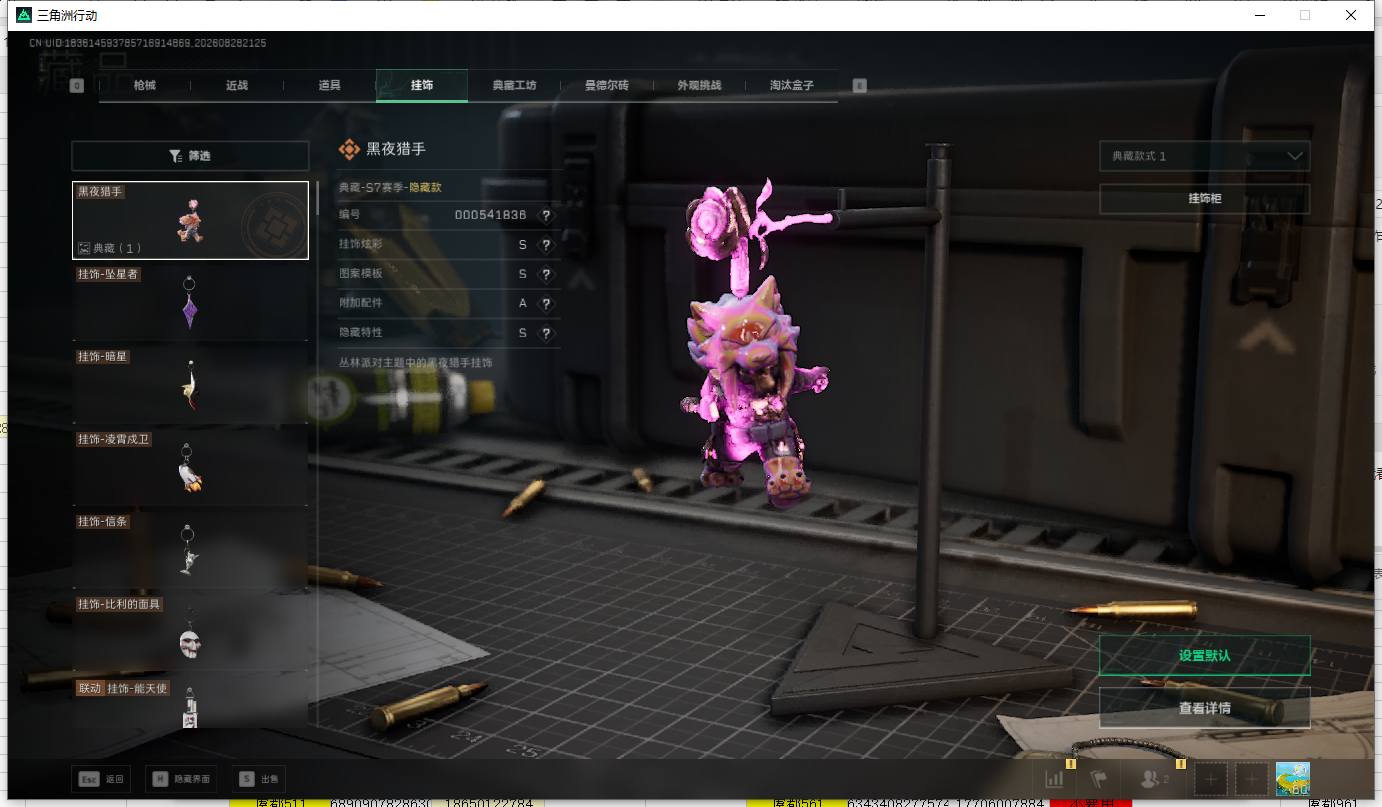Image resolution: width=1382 pixels, height=807 pixels.
Task: Click the second plus squad slot
Action: [x=1251, y=779]
